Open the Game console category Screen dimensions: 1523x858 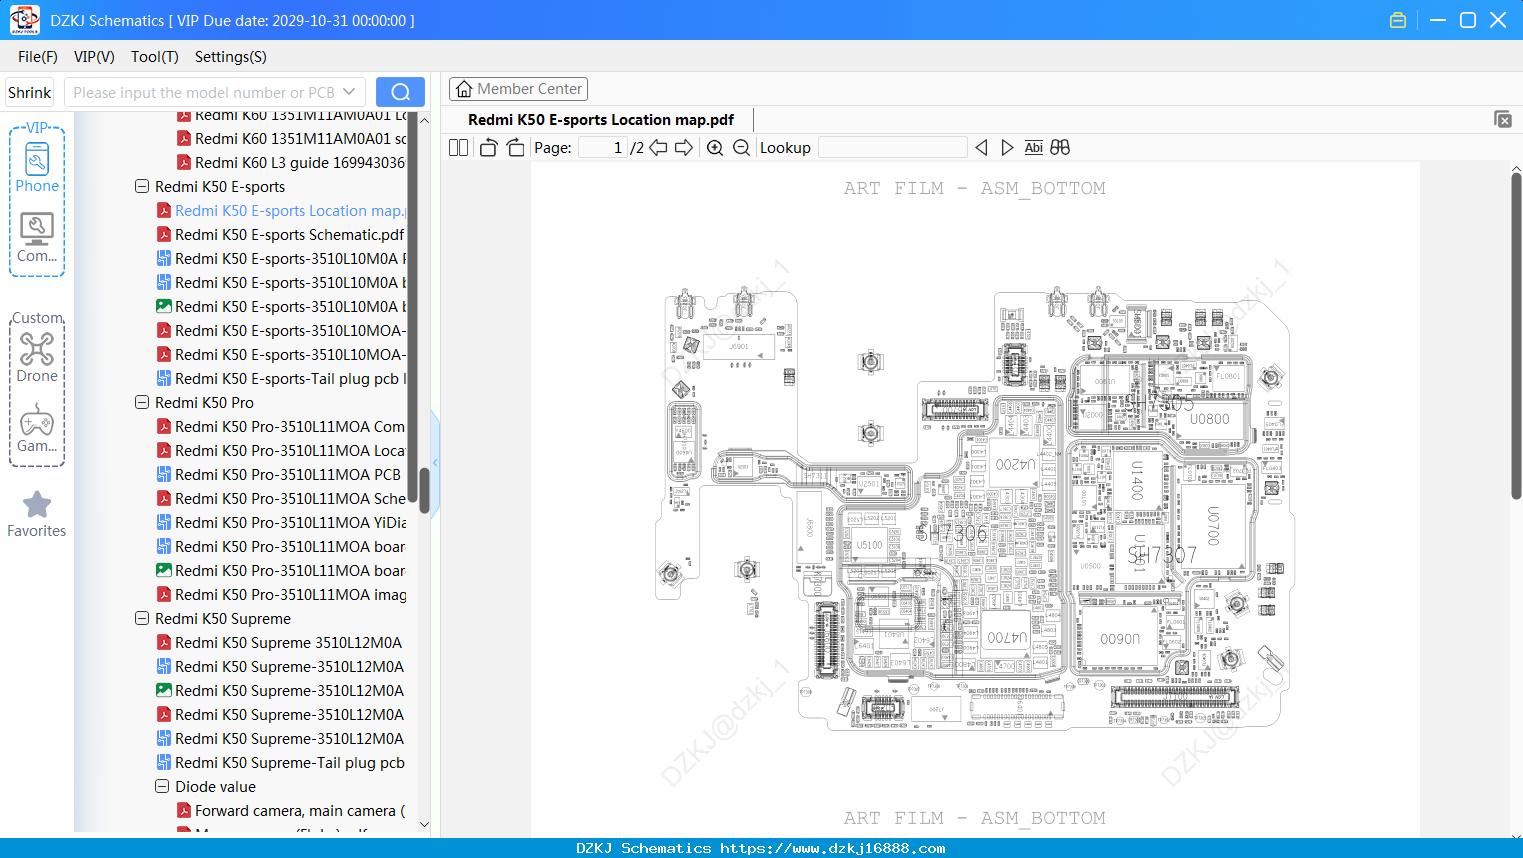pos(37,428)
